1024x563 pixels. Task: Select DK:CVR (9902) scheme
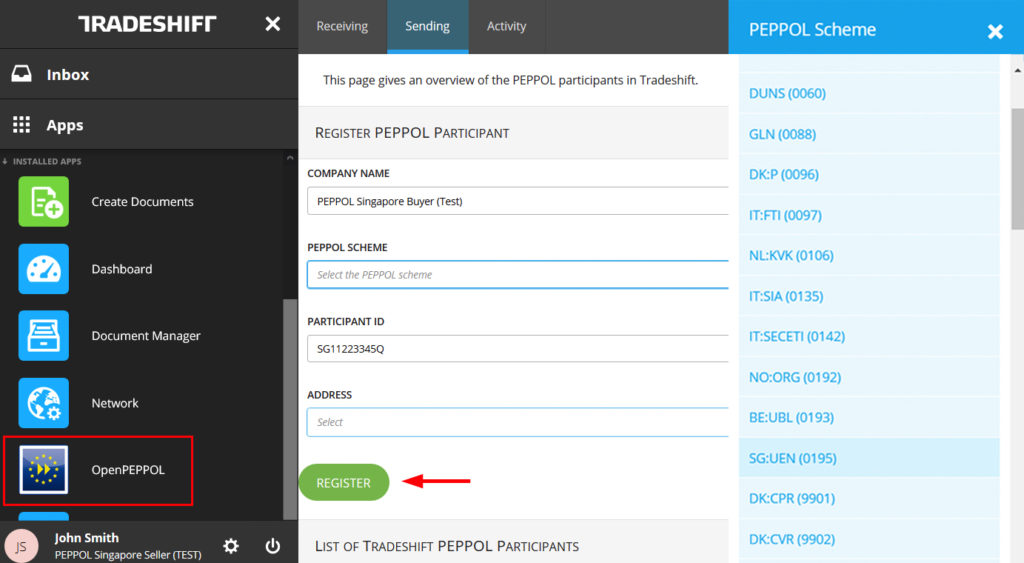[869, 539]
